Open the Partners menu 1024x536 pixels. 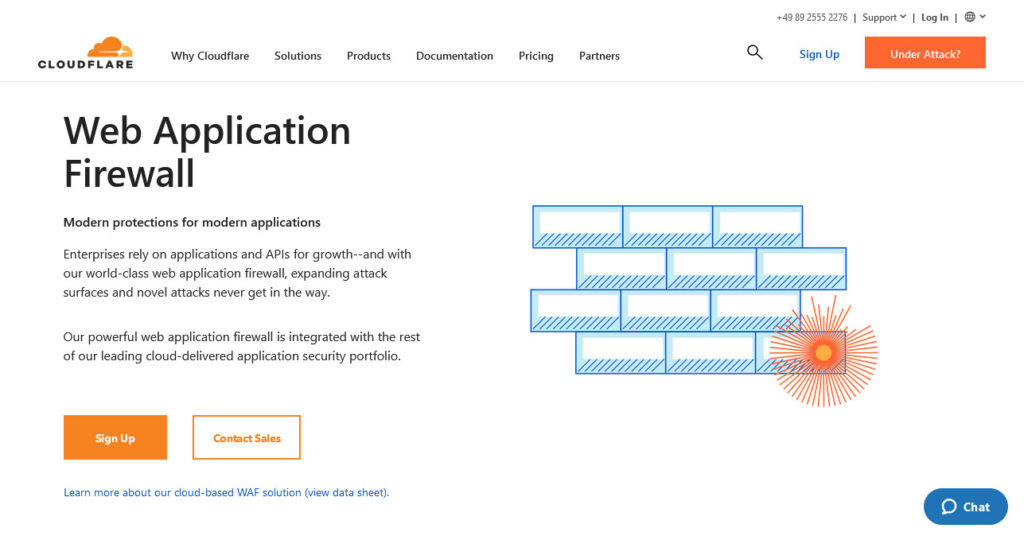pyautogui.click(x=599, y=55)
